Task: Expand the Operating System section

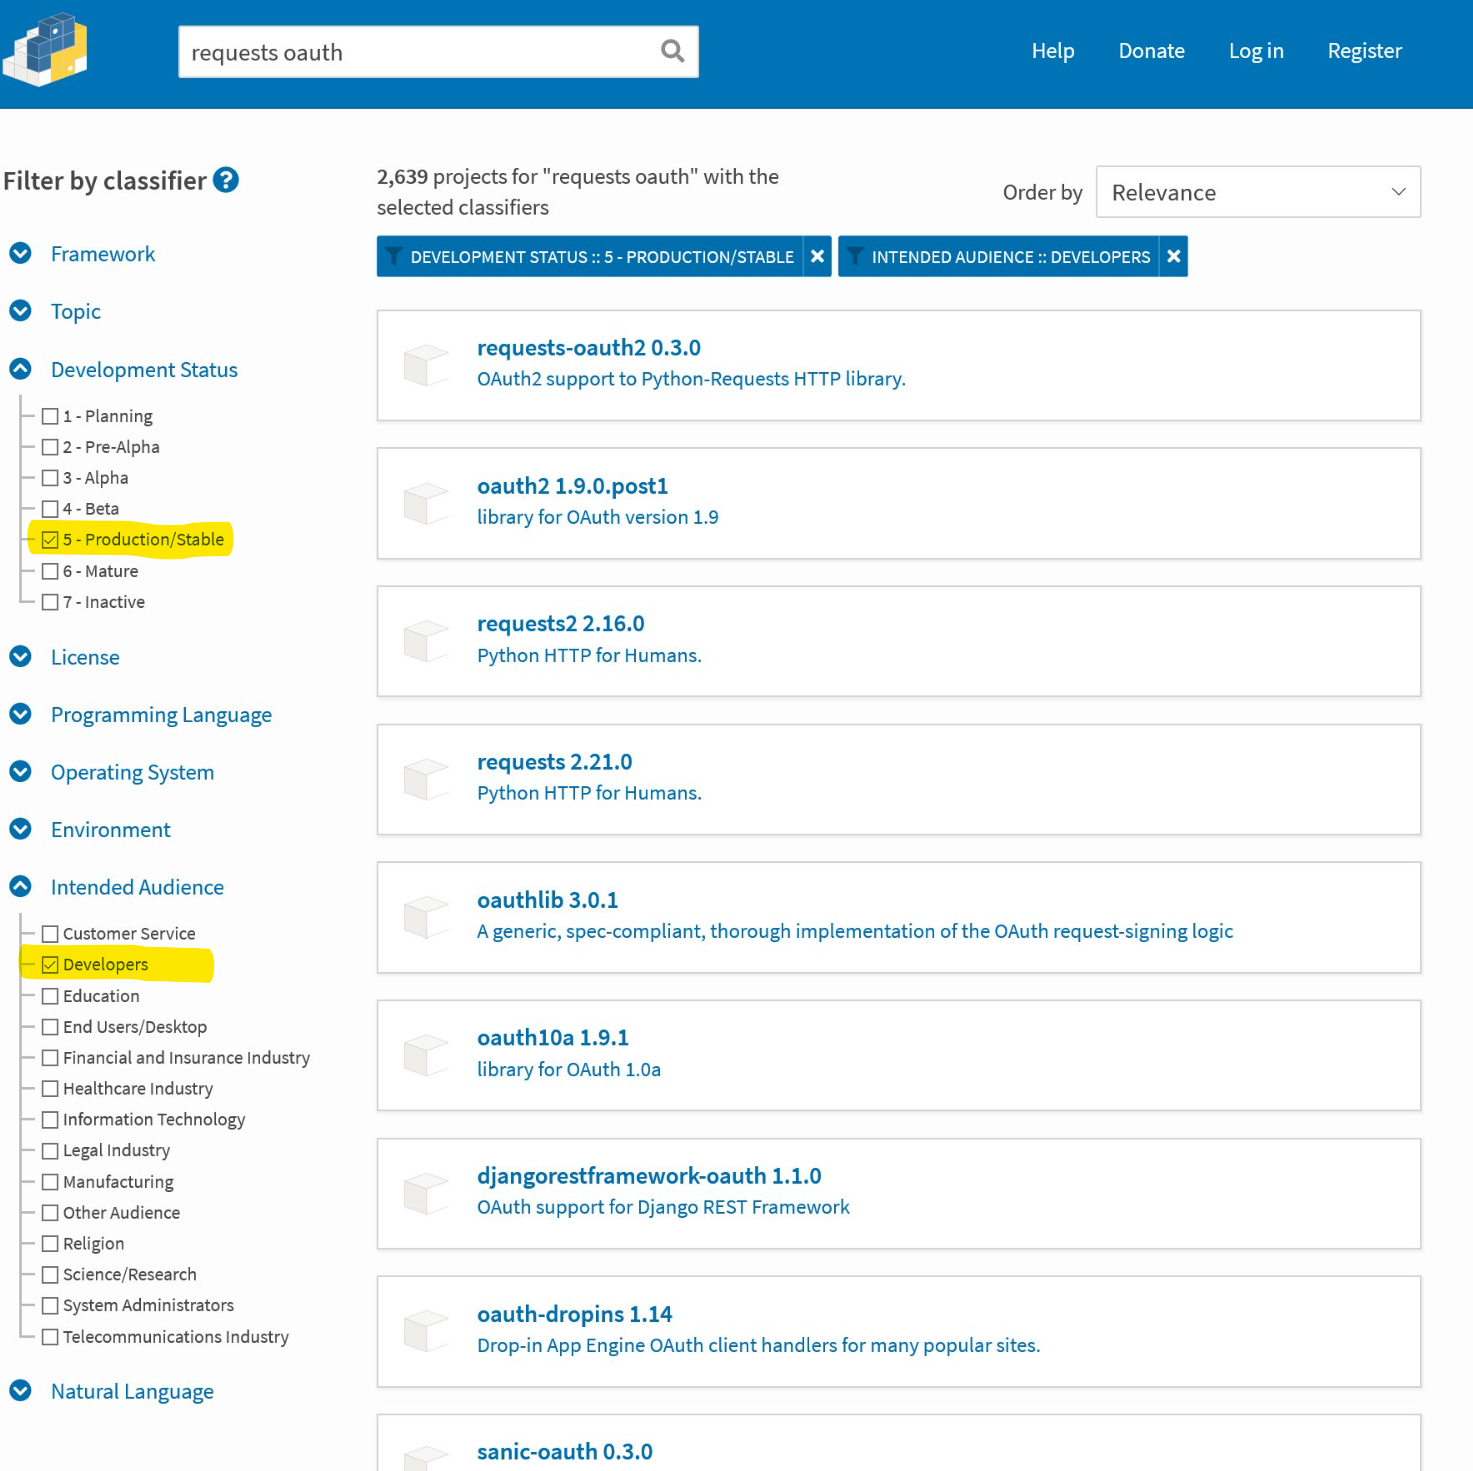Action: point(132,772)
